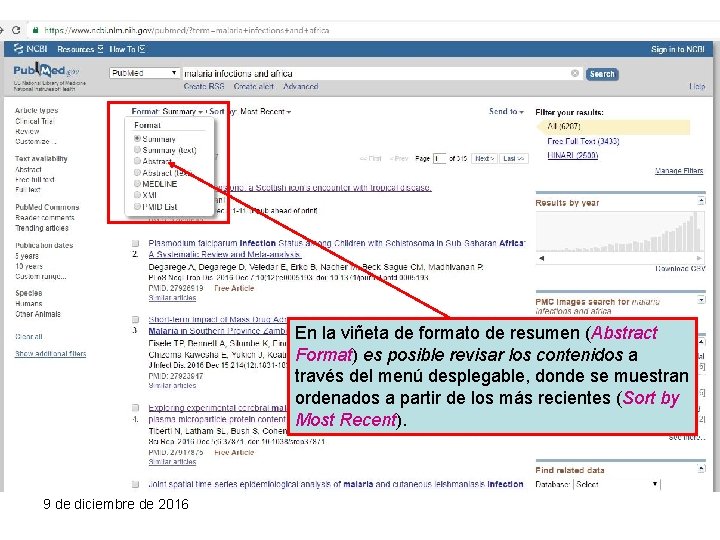The height and width of the screenshot is (540, 720).
Task: Open Advanced search link
Action: point(301,86)
